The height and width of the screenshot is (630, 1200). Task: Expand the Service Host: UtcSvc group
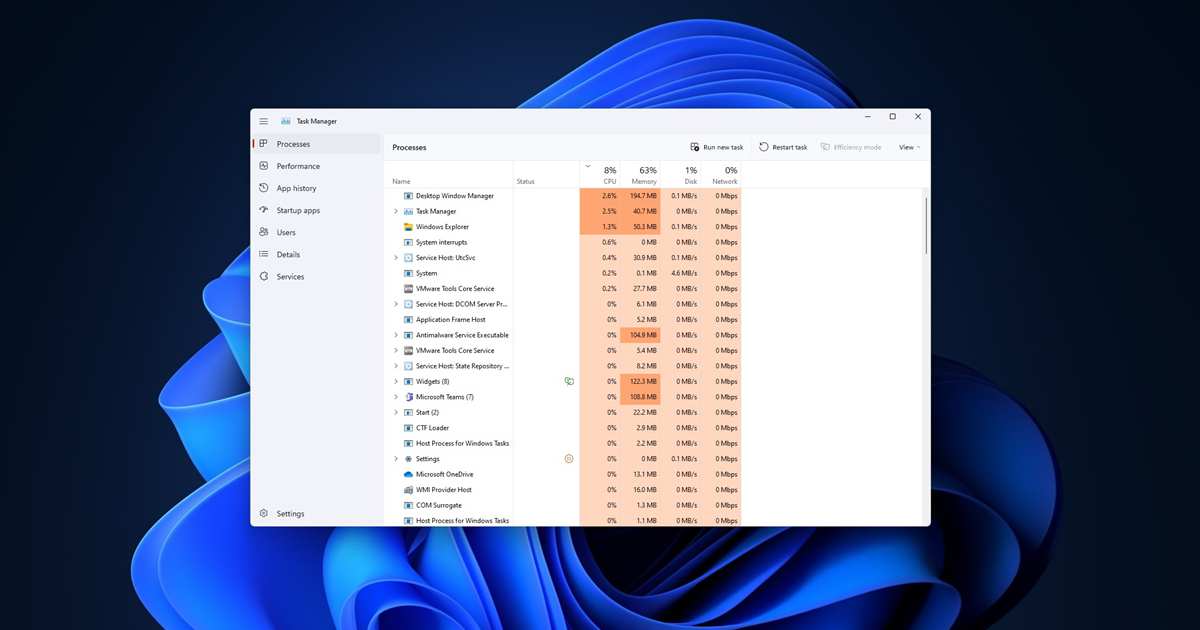click(x=396, y=258)
